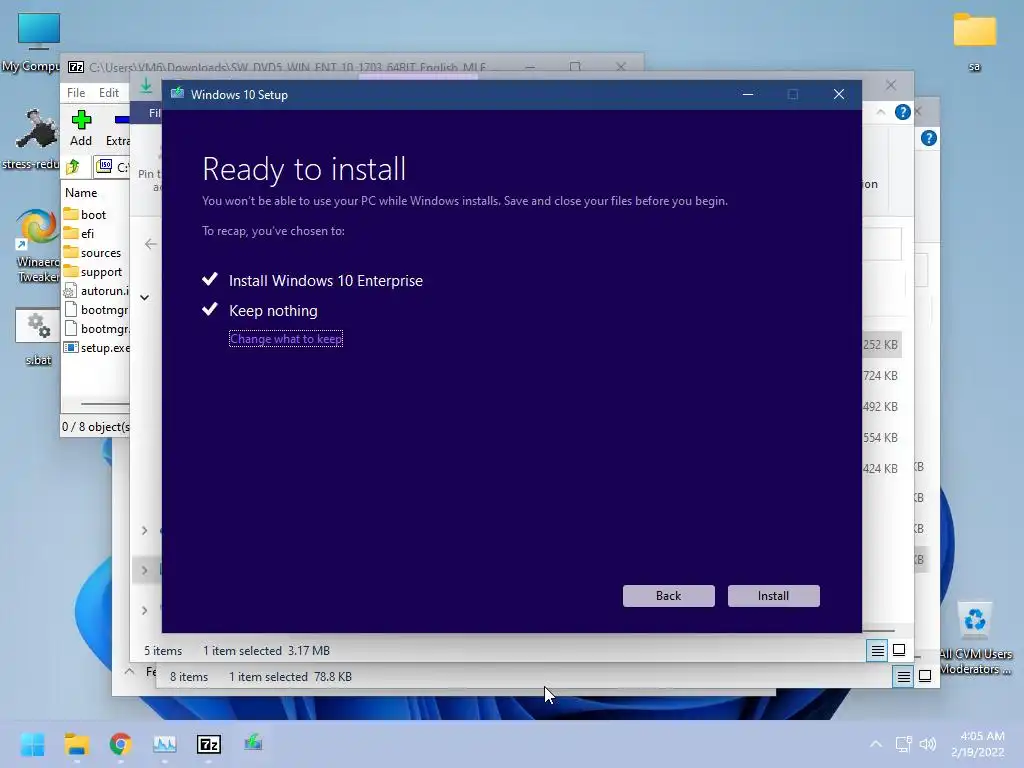Click the Name column header in 7-Zip
Image resolution: width=1024 pixels, height=768 pixels.
coord(81,193)
